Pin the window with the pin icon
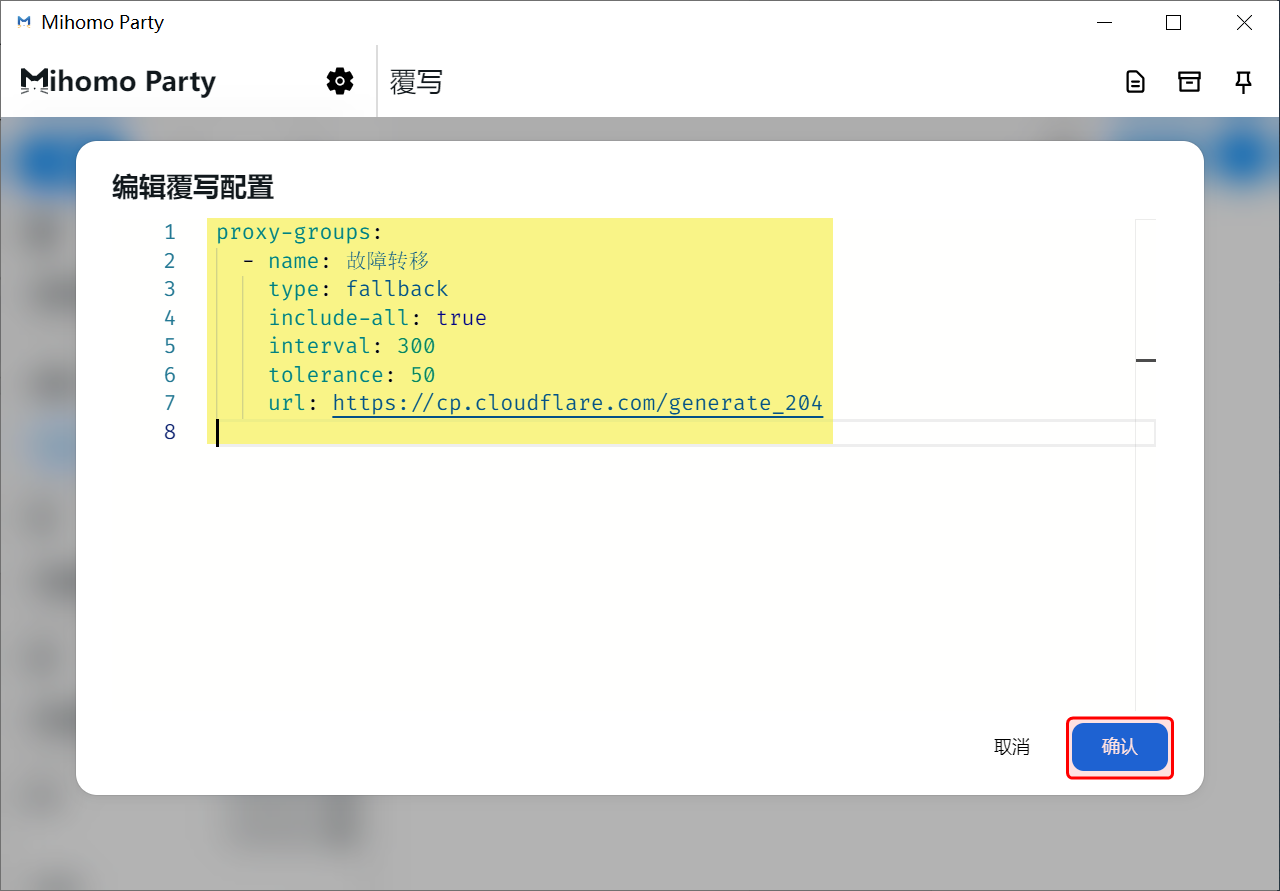 tap(1243, 82)
